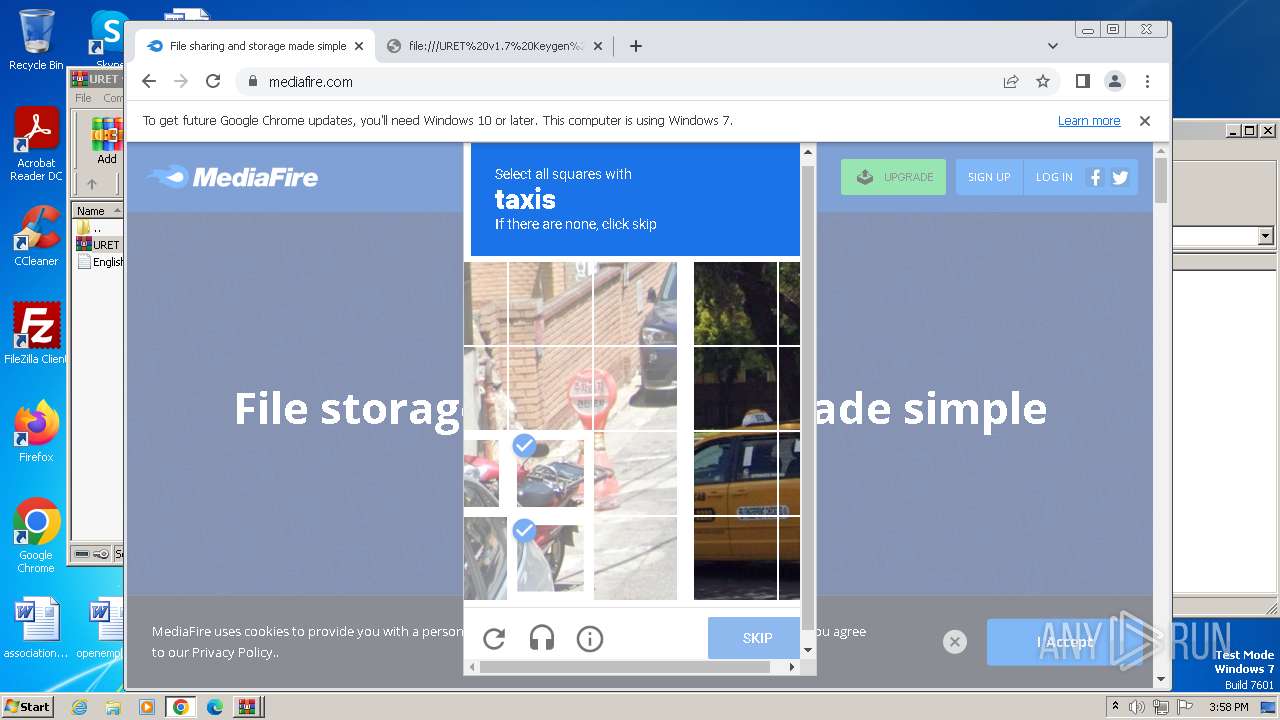Open Windows Media Player from taskbar
Image resolution: width=1280 pixels, height=720 pixels.
coord(146,707)
